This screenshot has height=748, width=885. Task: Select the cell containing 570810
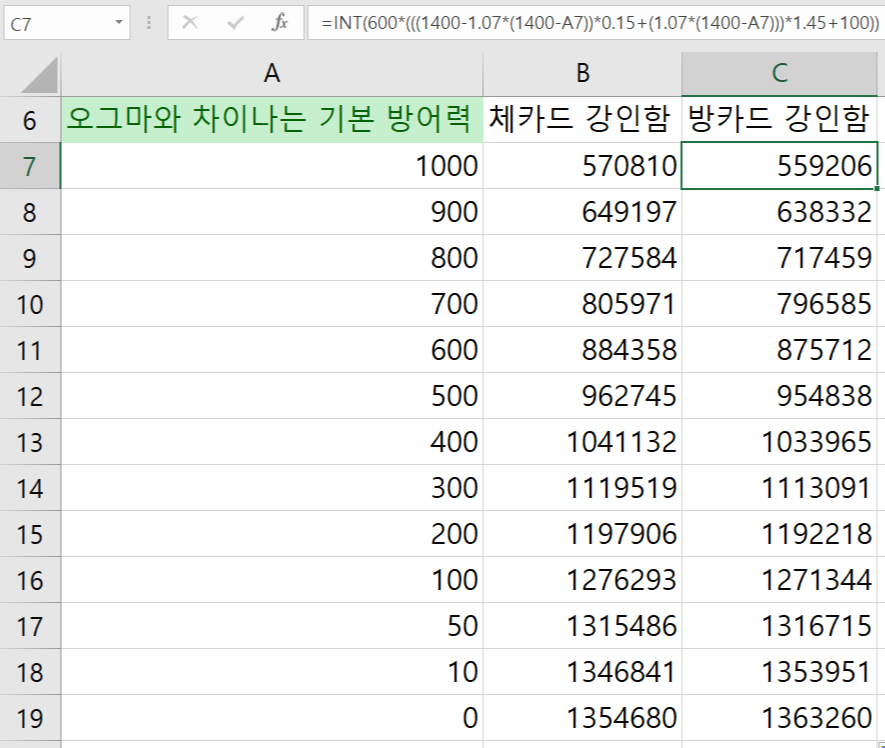click(582, 166)
